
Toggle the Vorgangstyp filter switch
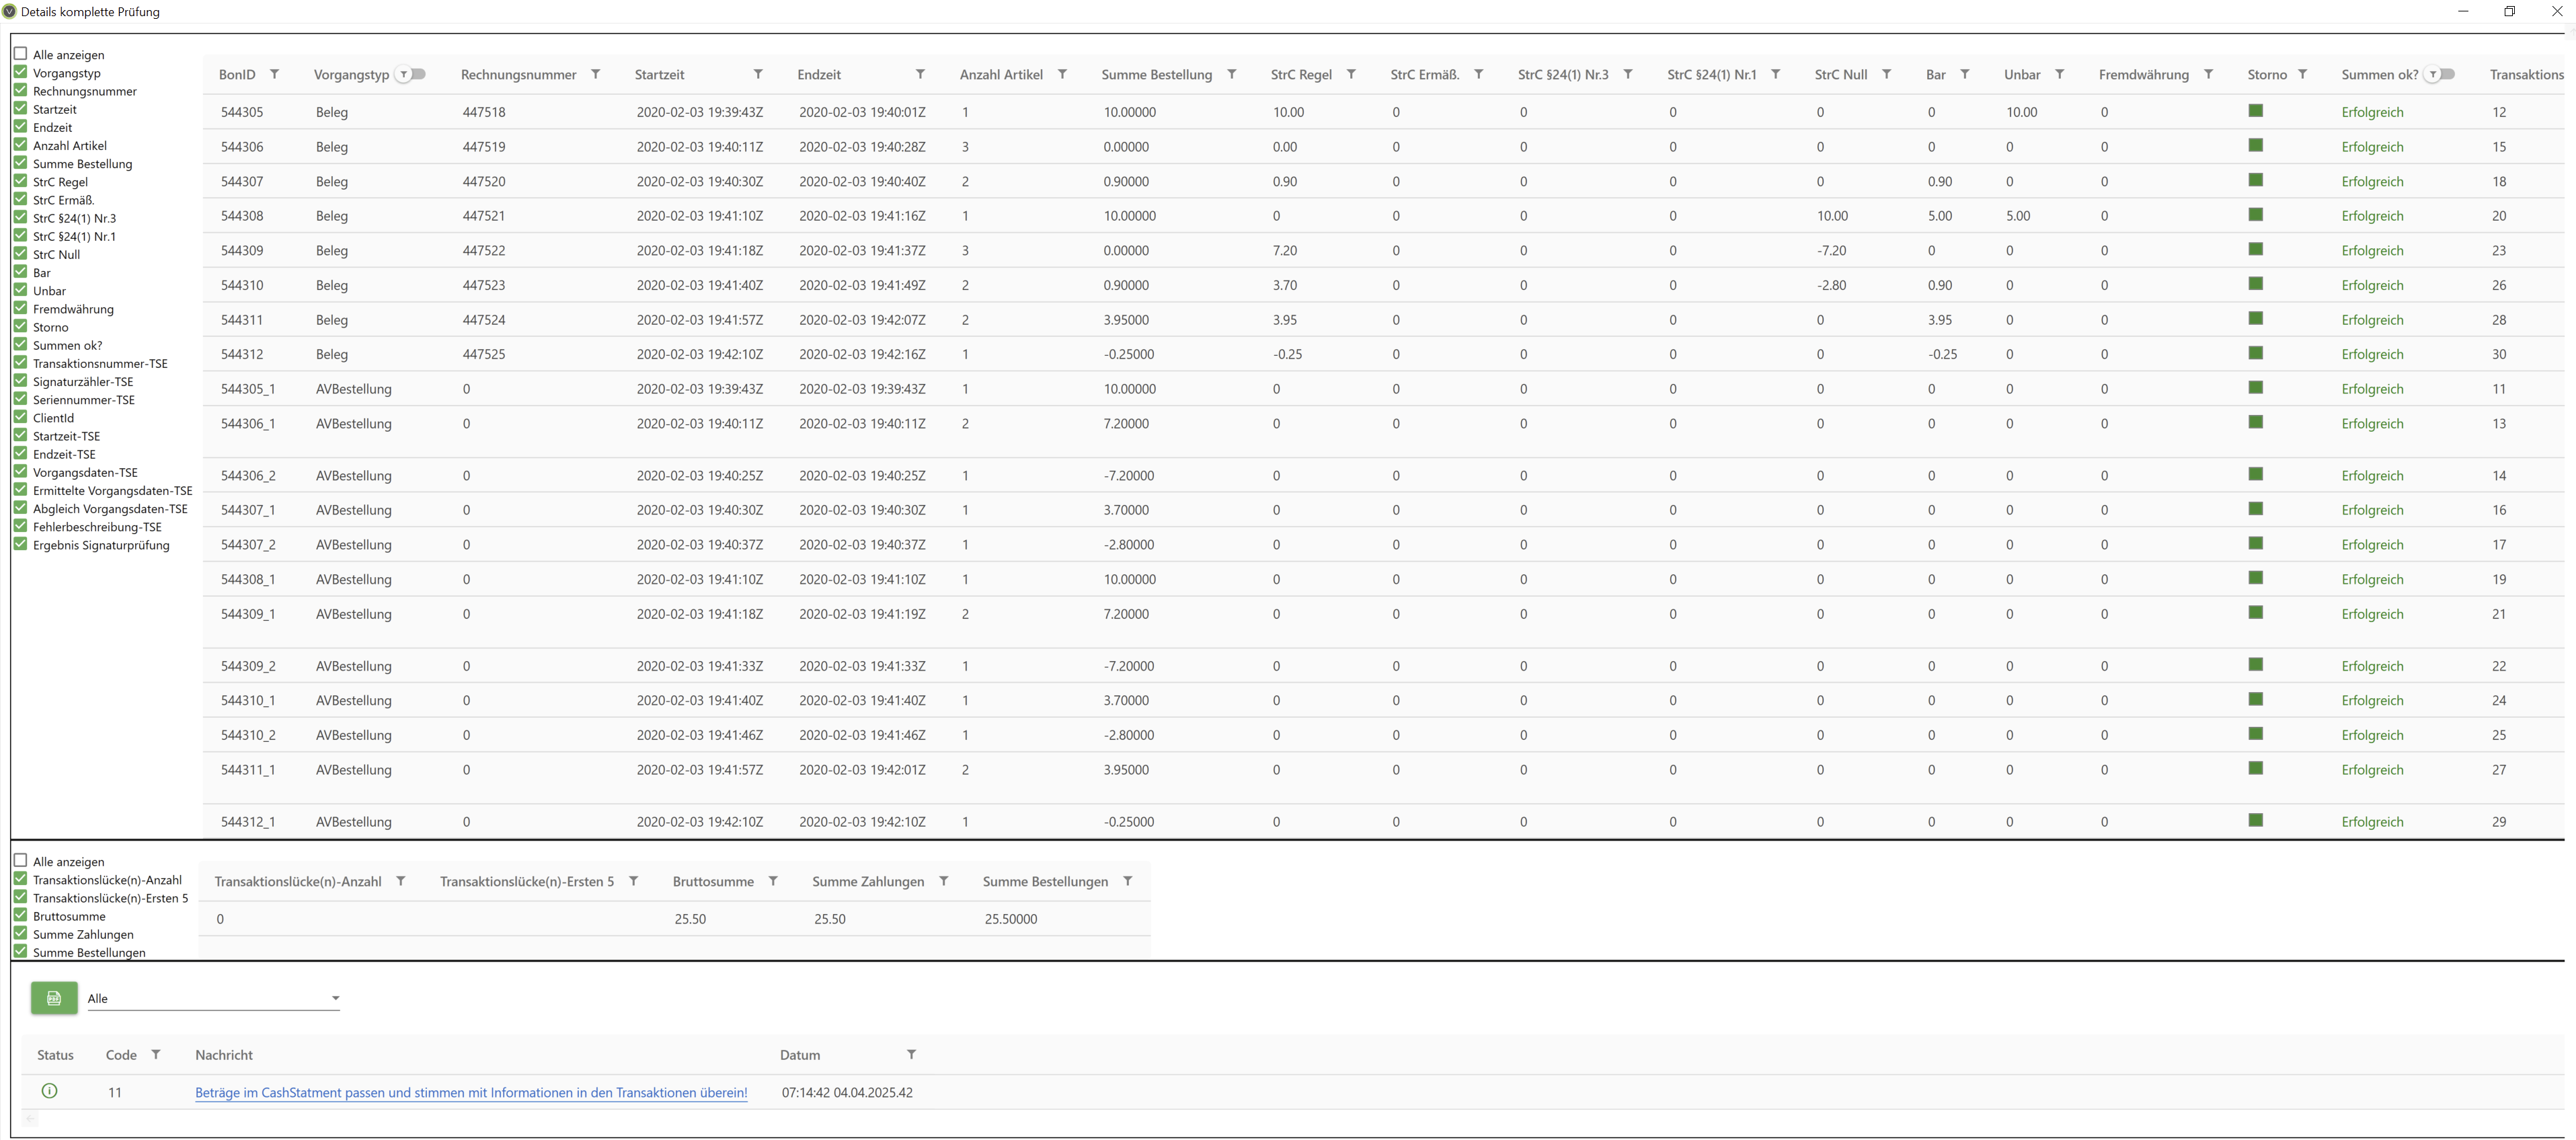coord(411,74)
